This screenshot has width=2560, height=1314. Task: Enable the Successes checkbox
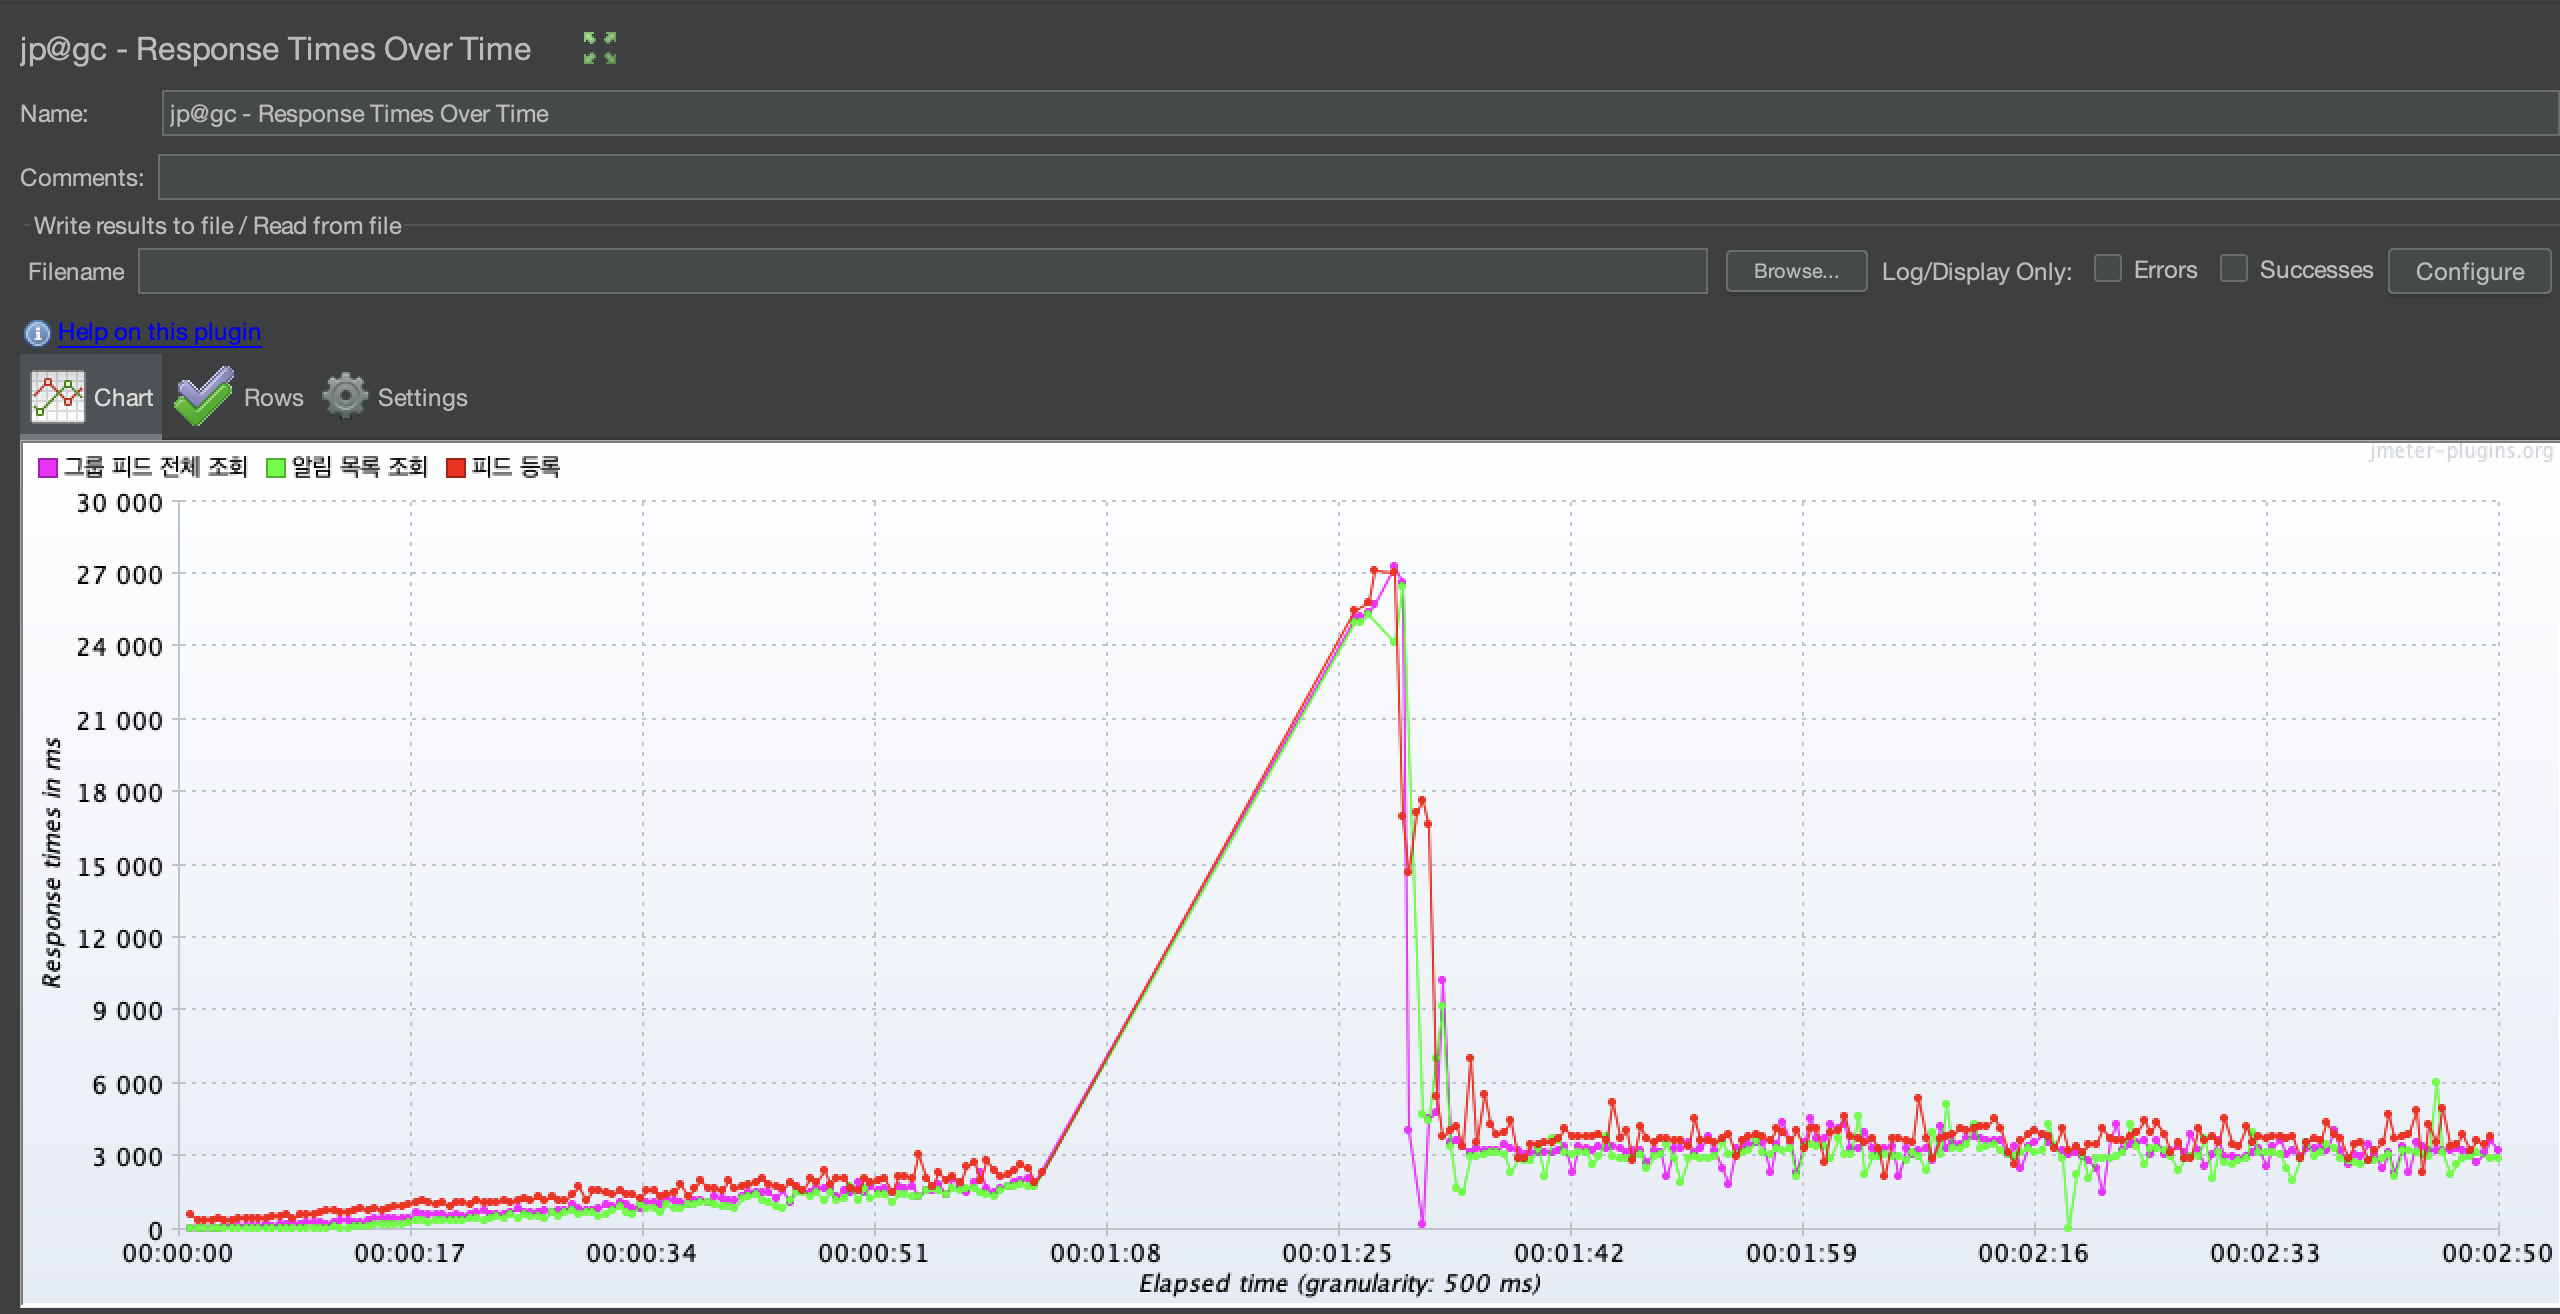(2234, 269)
